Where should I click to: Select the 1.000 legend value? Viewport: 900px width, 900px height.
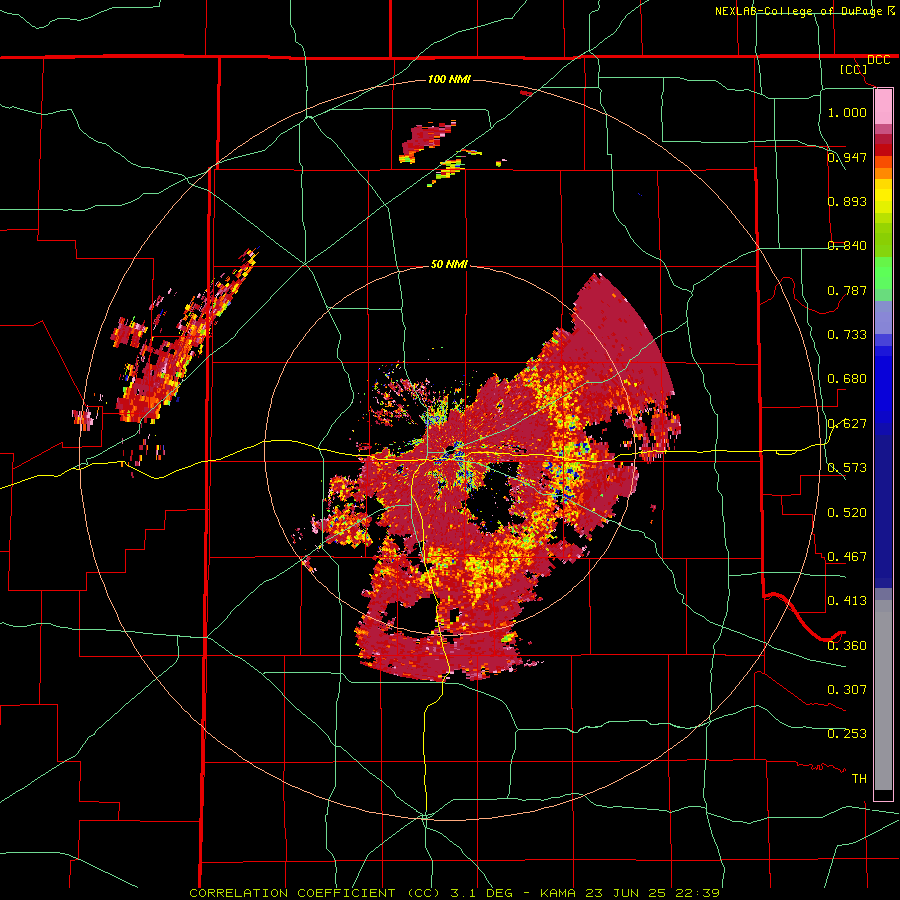click(847, 112)
